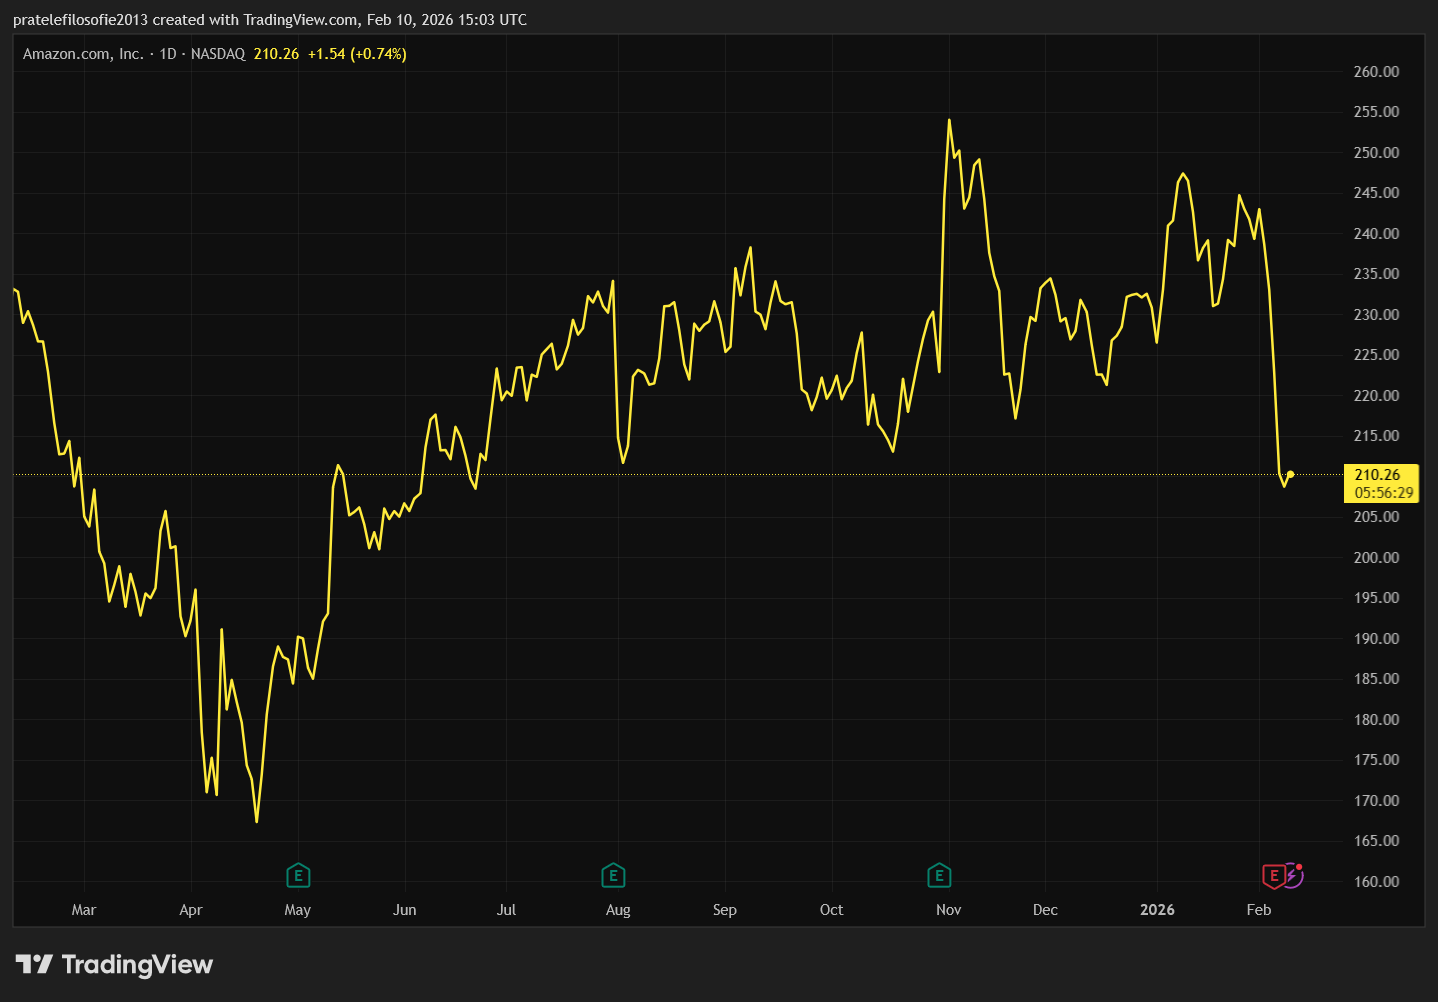Click the 185.00 price scale label
The width and height of the screenshot is (1438, 1002).
click(1376, 679)
